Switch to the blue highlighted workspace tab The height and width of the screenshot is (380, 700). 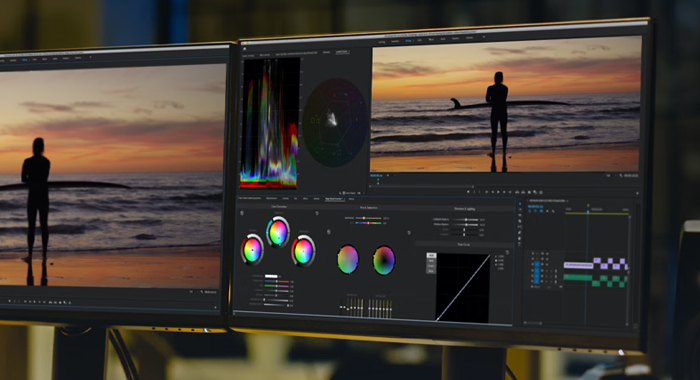click(408, 41)
